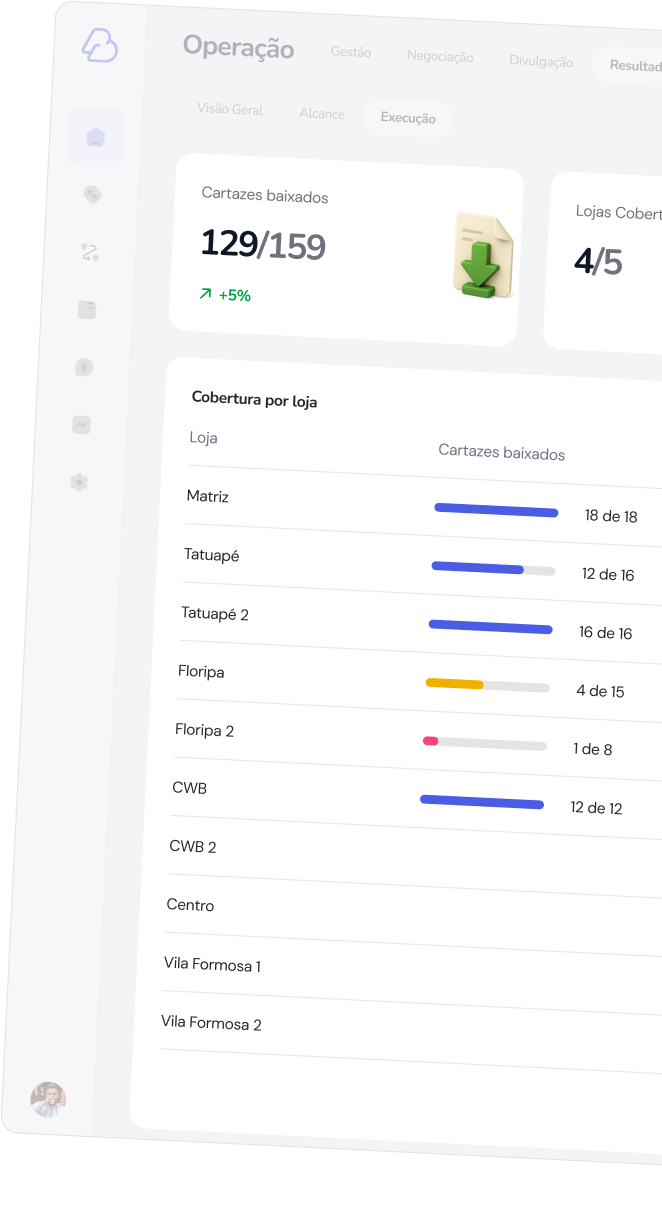Open the analytics chart icon in the sidebar
The height and width of the screenshot is (1212, 662).
(x=82, y=425)
